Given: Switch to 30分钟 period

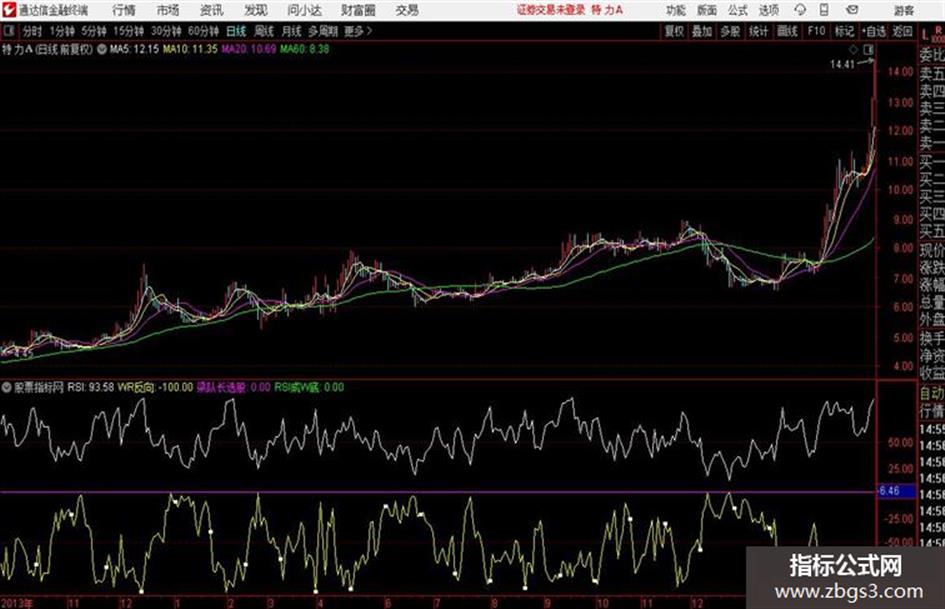Looking at the screenshot, I should coord(166,31).
